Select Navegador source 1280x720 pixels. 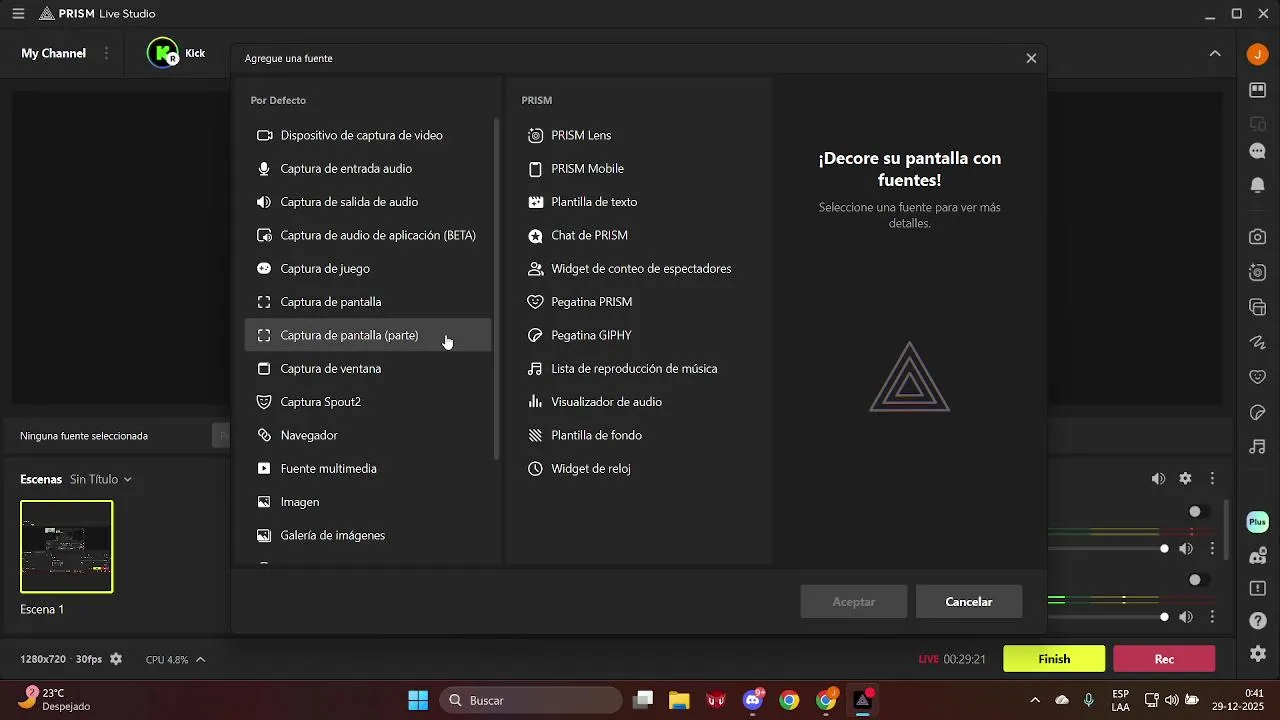[x=368, y=435]
